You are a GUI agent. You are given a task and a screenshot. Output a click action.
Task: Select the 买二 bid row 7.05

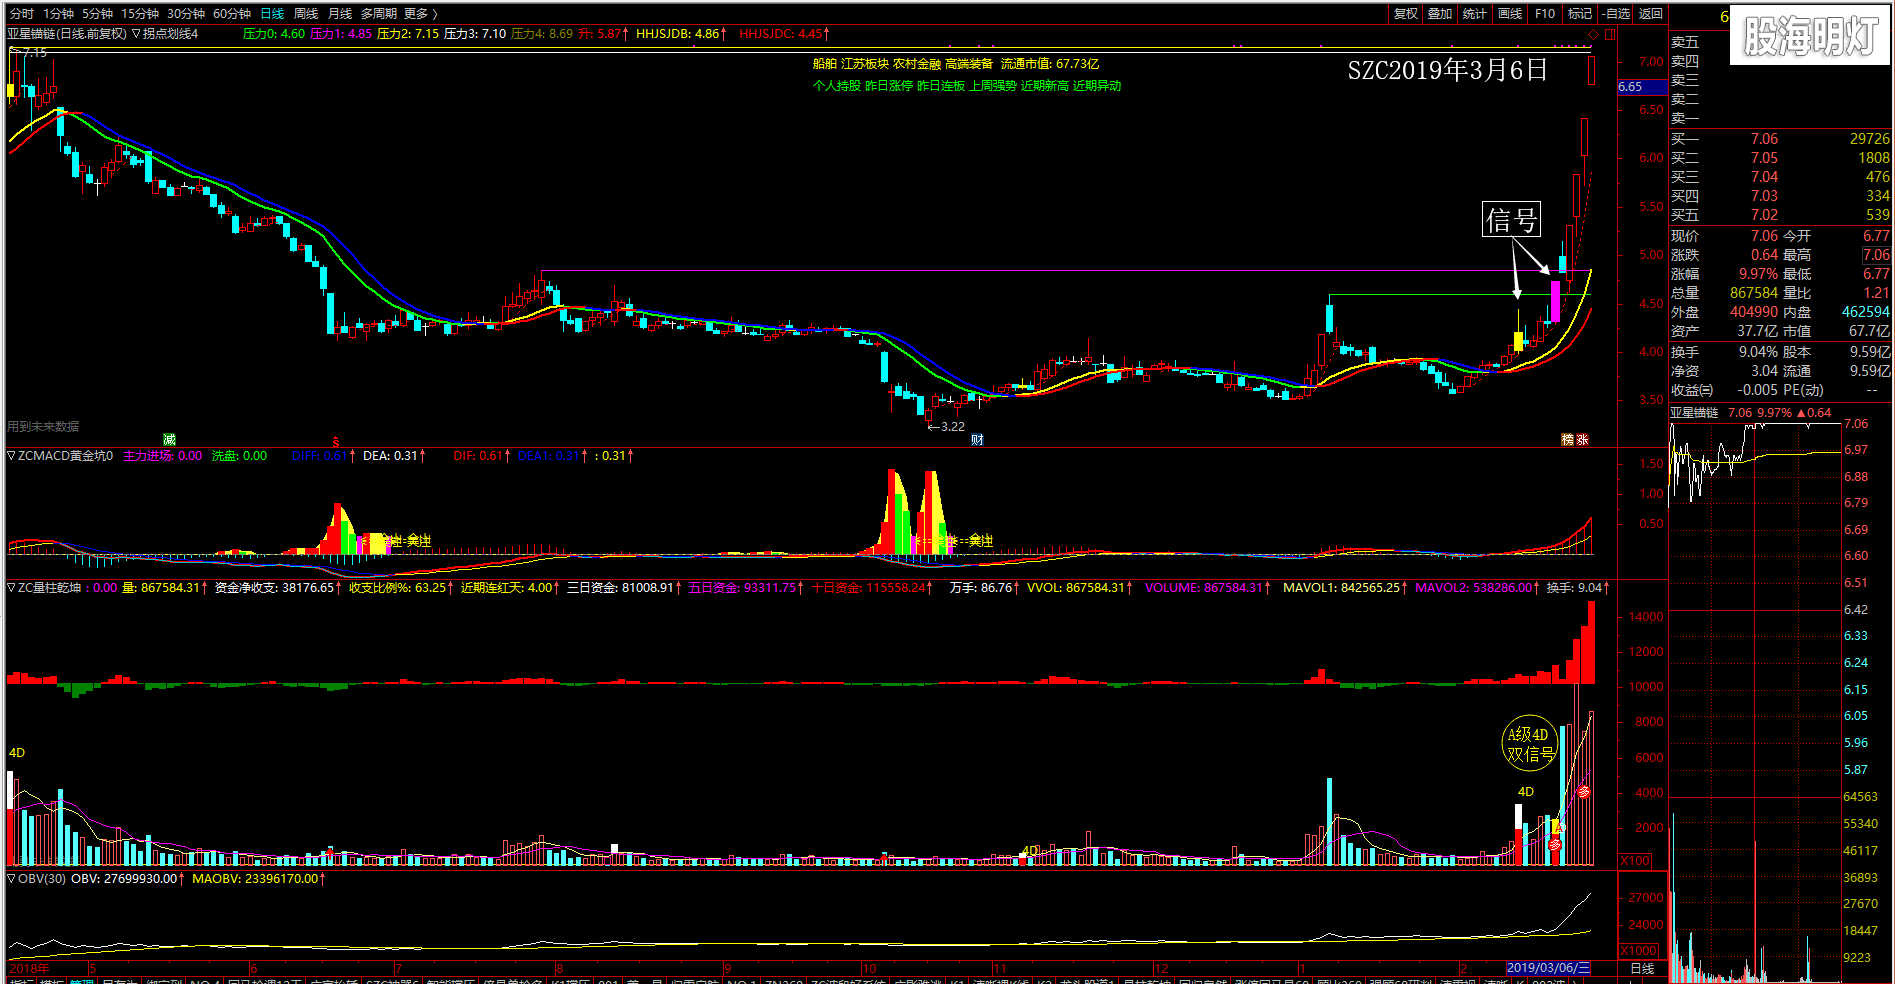click(1780, 158)
